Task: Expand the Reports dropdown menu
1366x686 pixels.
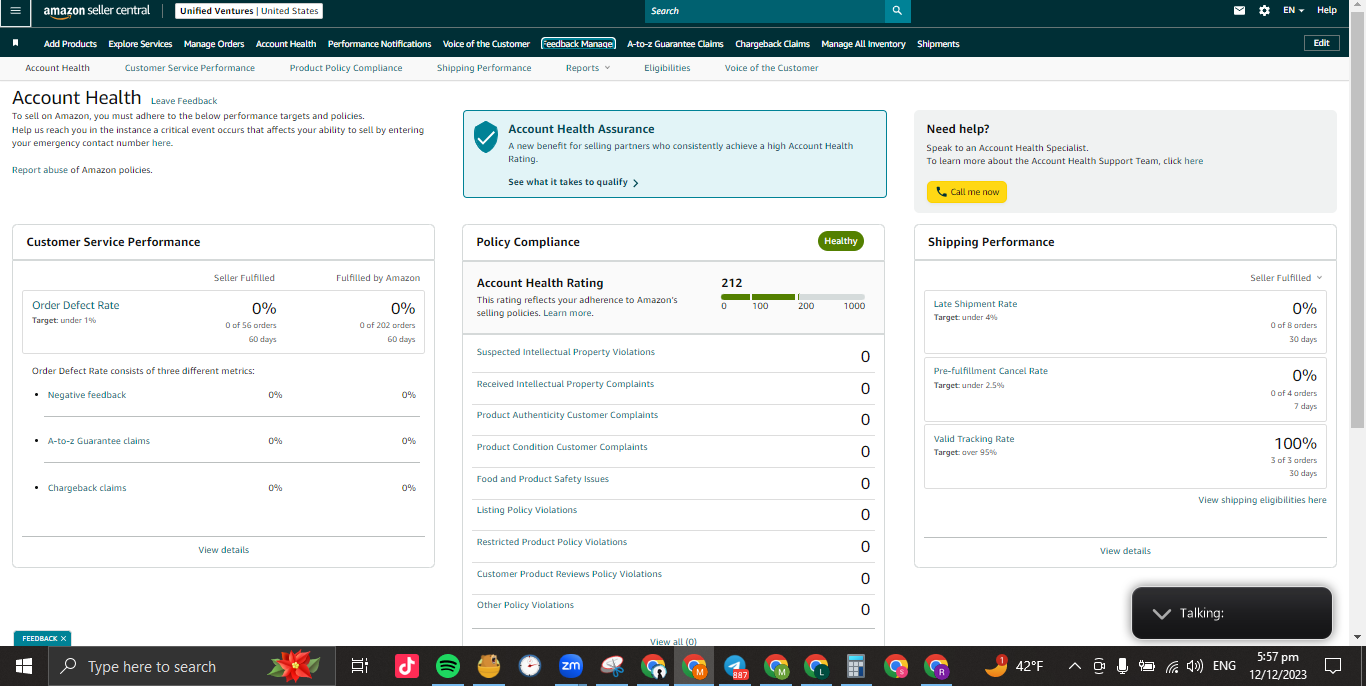Action: click(x=587, y=68)
